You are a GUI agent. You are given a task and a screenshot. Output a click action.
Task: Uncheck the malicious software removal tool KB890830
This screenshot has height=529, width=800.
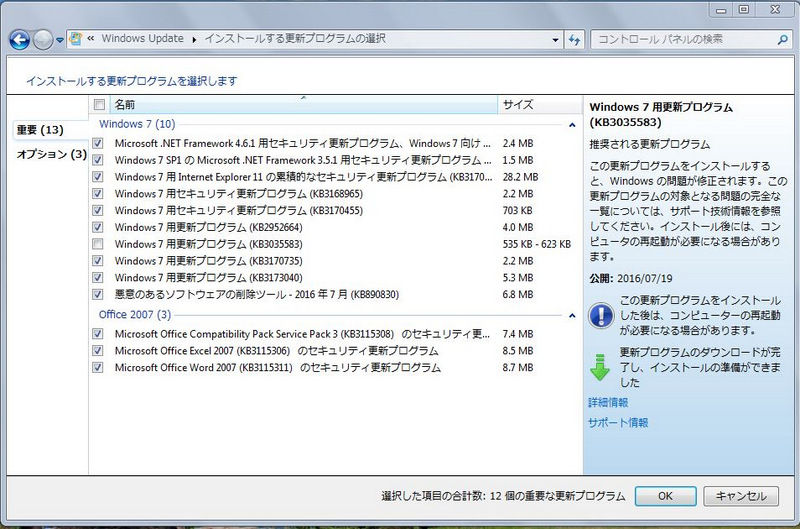click(98, 294)
